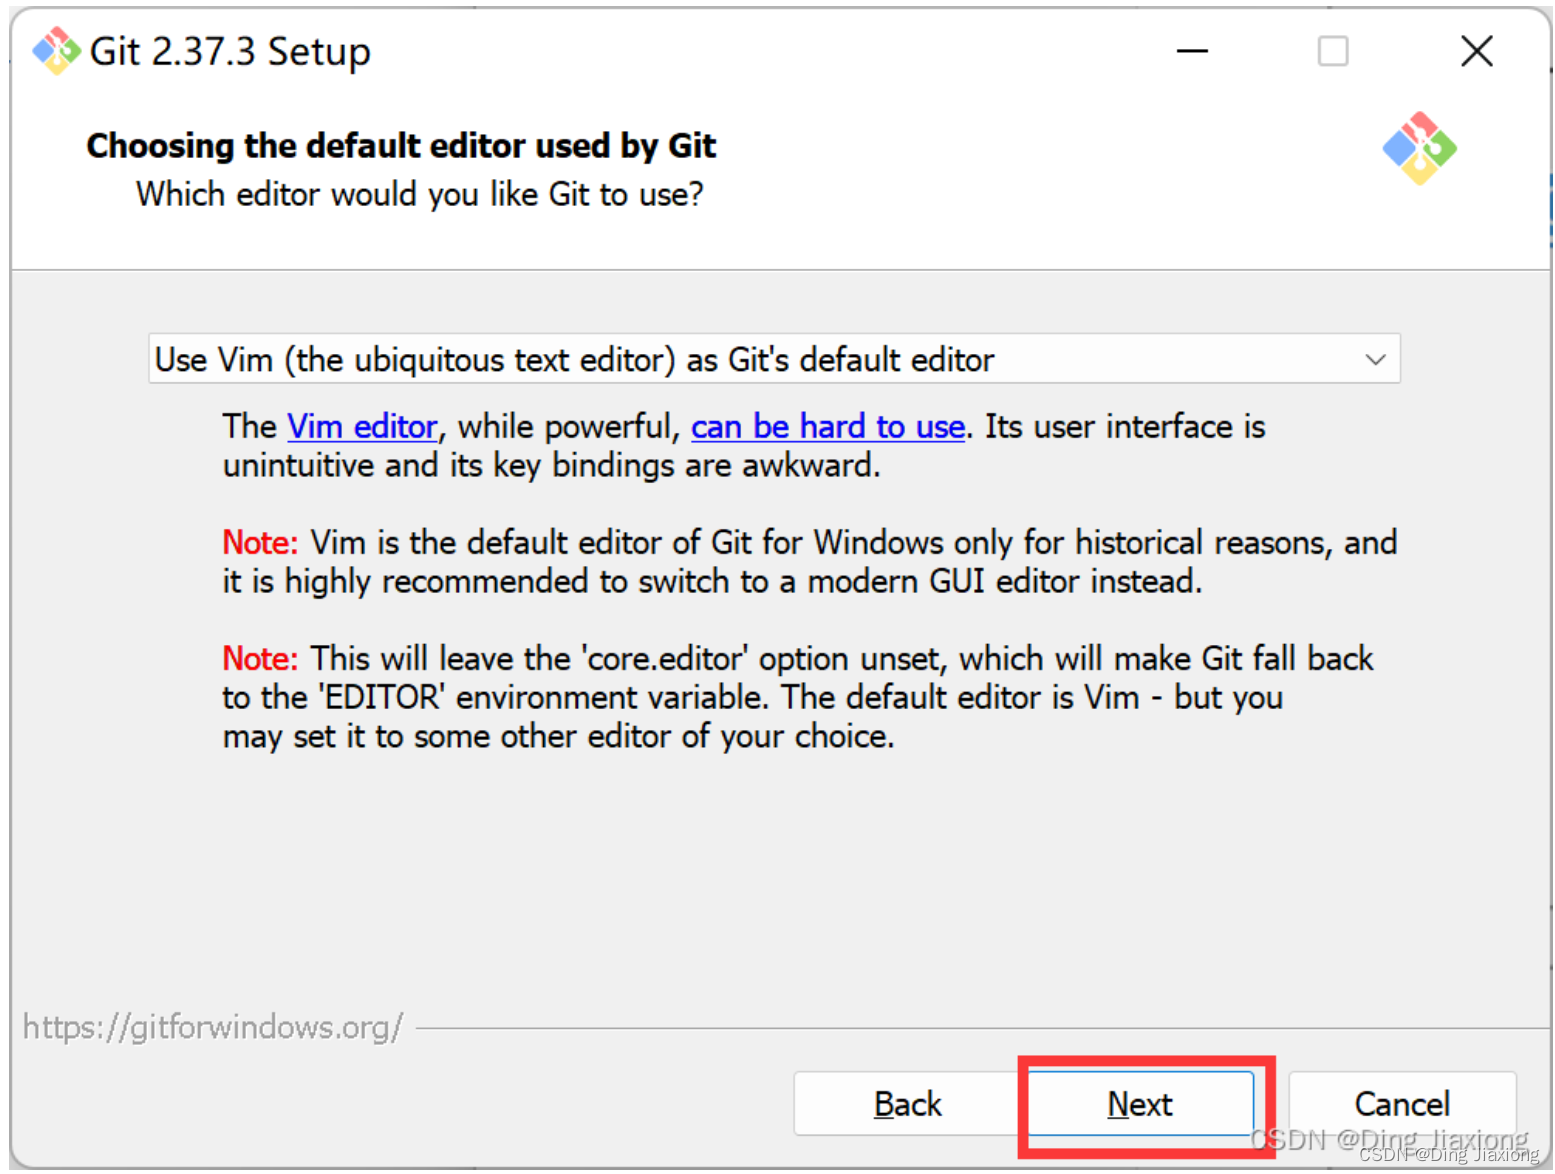
Task: Click the Git logo in the header banner
Action: tap(1419, 148)
